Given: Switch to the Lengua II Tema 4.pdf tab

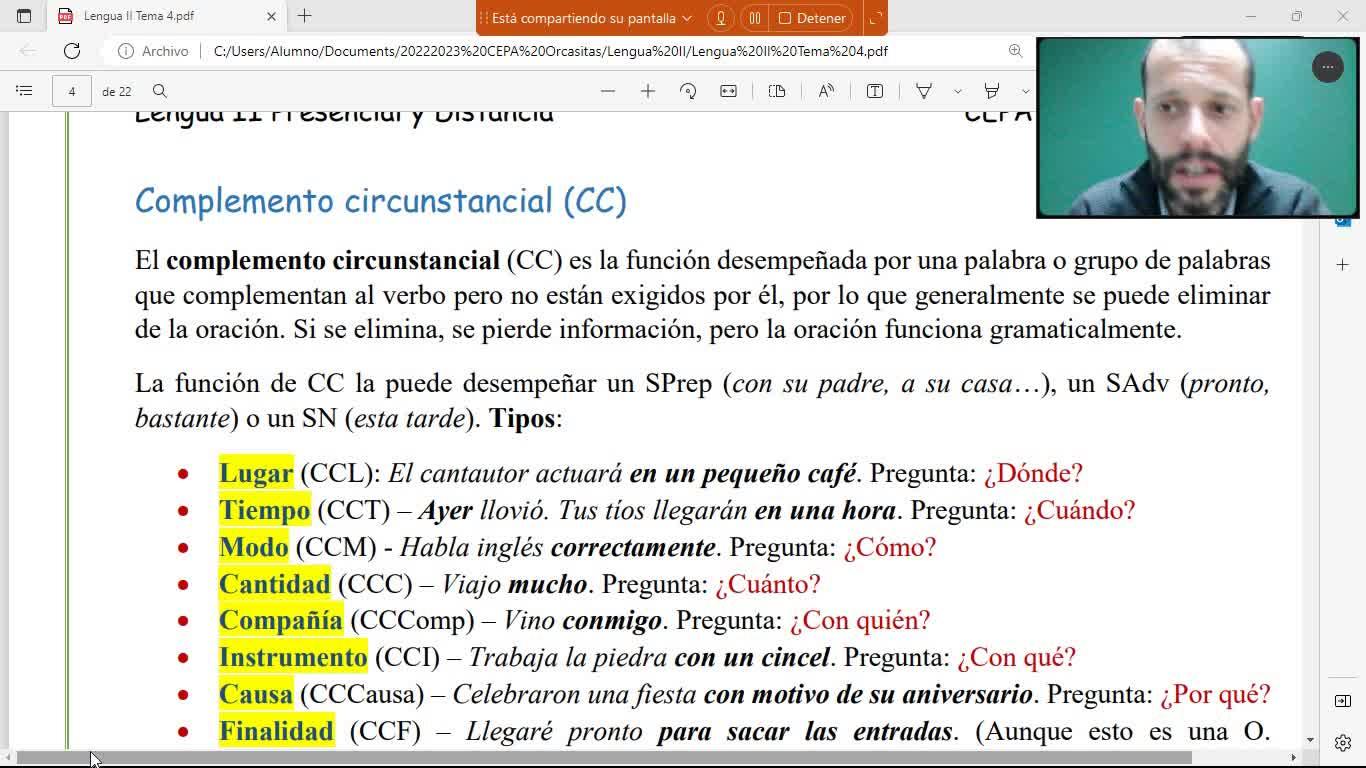Looking at the screenshot, I should pyautogui.click(x=167, y=17).
